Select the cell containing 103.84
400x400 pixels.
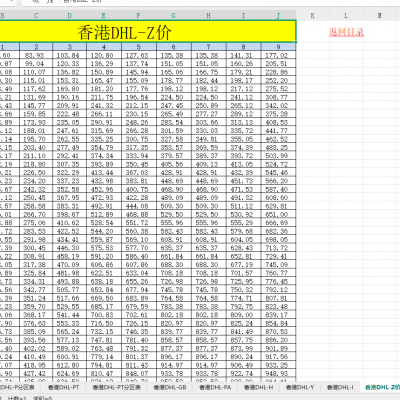point(70,55)
